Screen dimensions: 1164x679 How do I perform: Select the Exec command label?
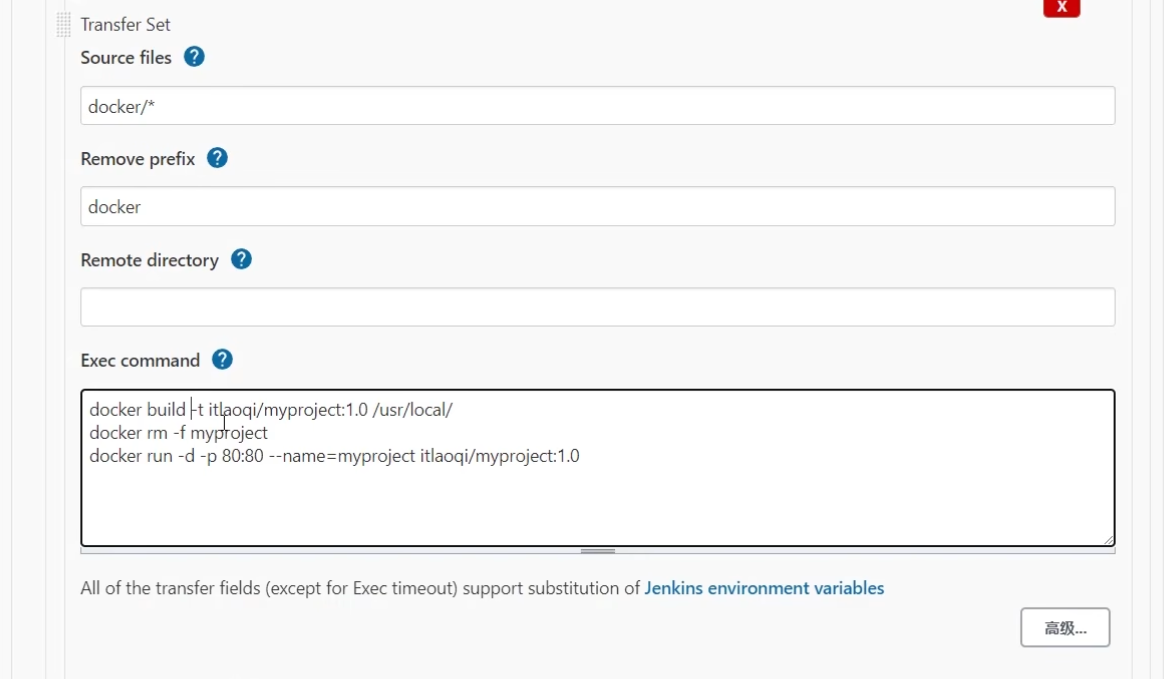click(140, 361)
